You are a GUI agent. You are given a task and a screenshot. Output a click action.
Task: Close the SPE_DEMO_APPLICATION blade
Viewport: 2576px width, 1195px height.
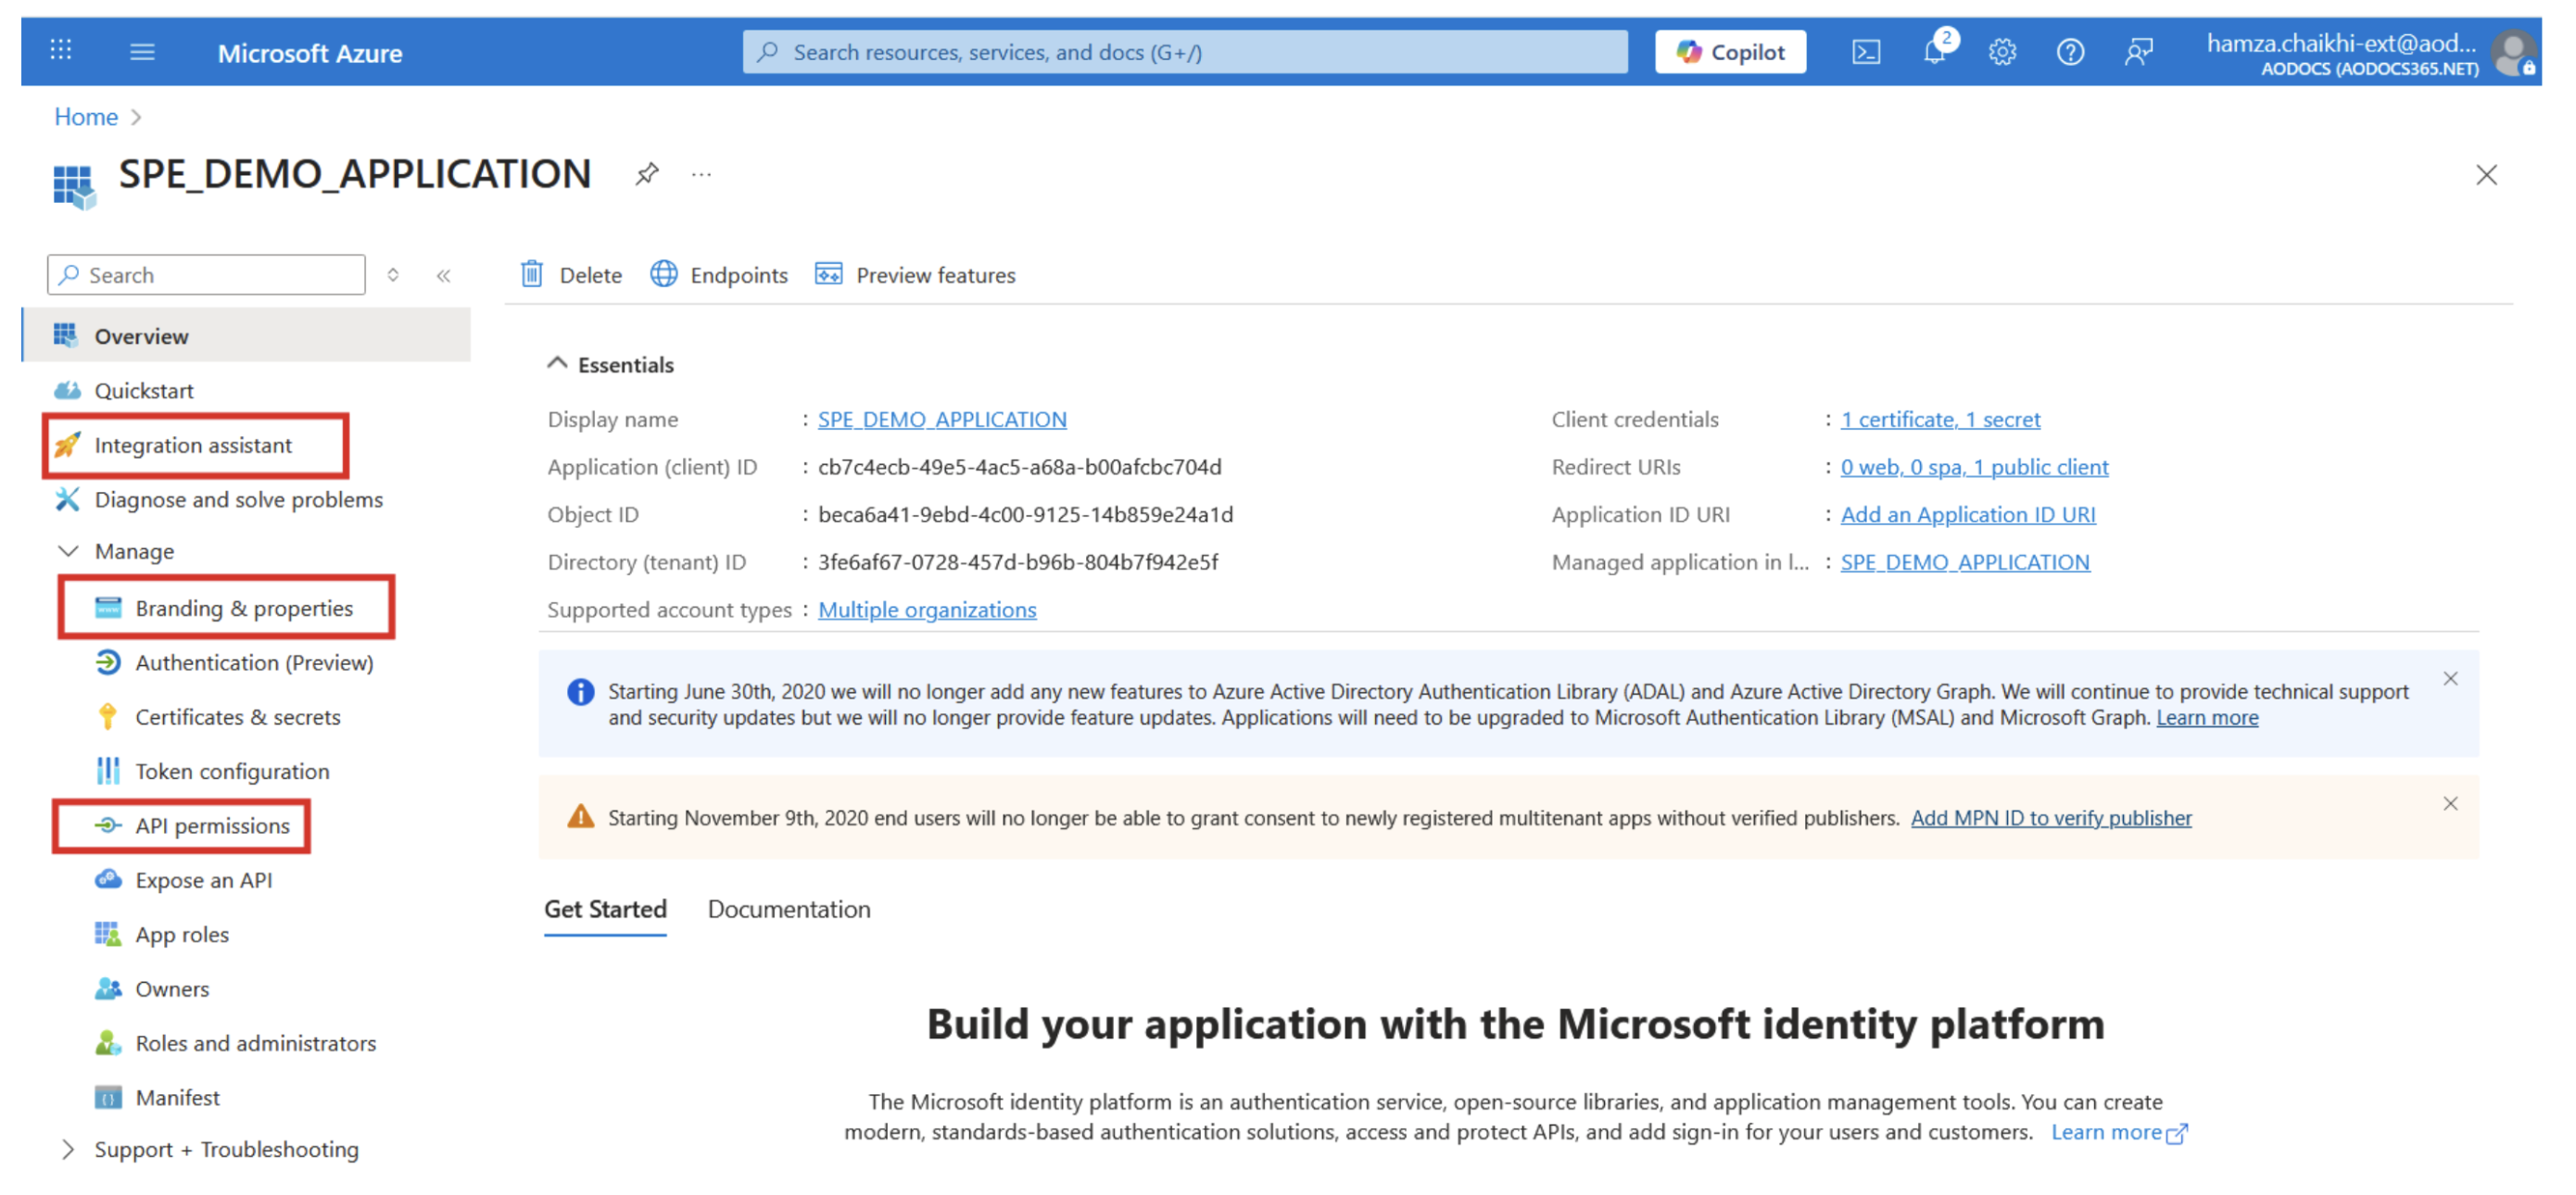(x=2486, y=175)
